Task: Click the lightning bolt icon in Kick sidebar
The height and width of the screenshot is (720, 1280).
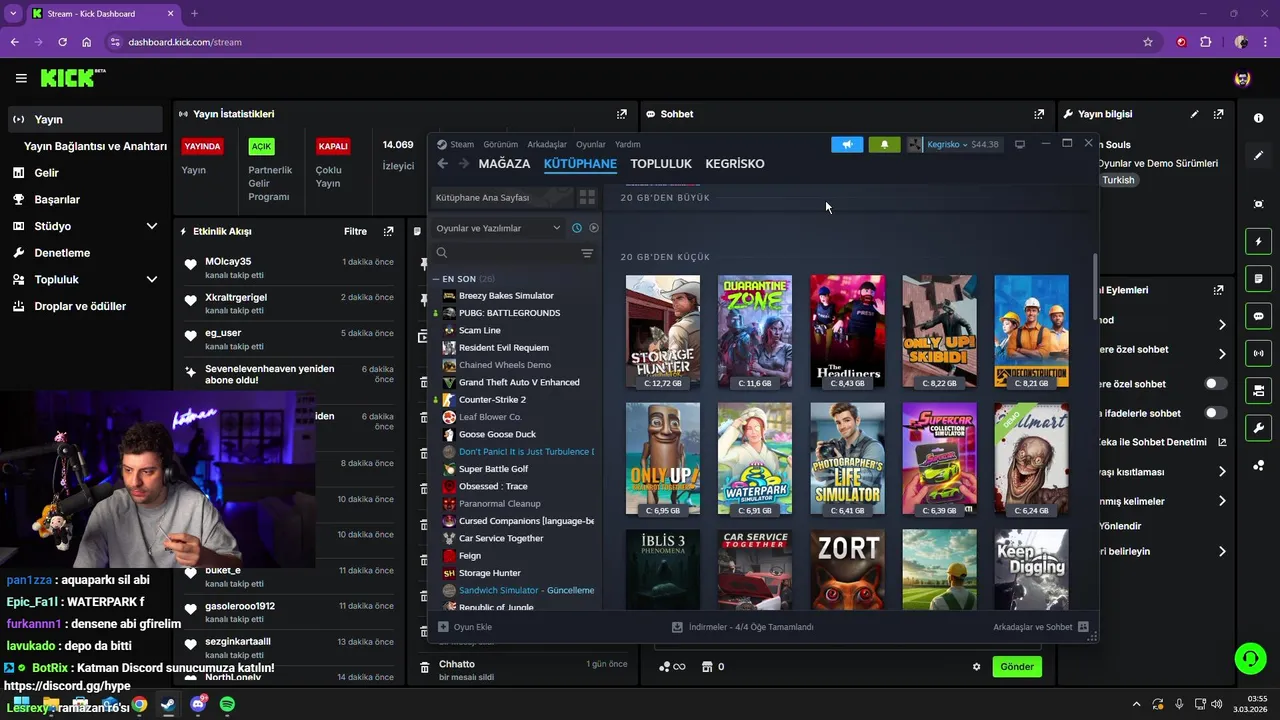Action: [x=1258, y=241]
